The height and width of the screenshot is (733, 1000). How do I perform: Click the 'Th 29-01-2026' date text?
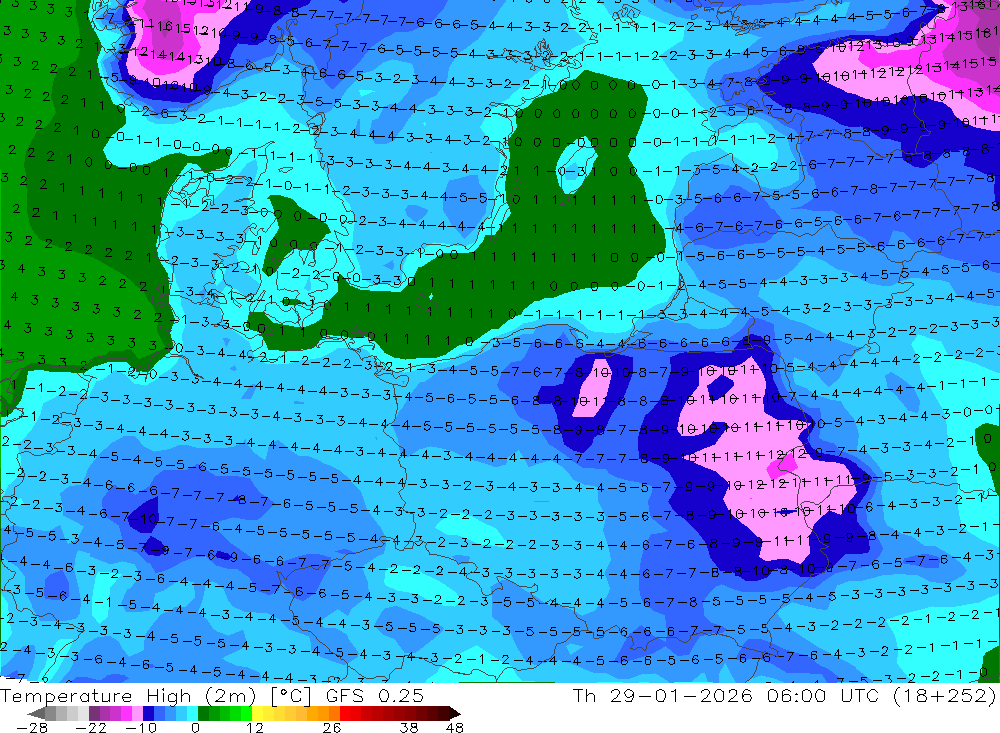click(x=663, y=695)
